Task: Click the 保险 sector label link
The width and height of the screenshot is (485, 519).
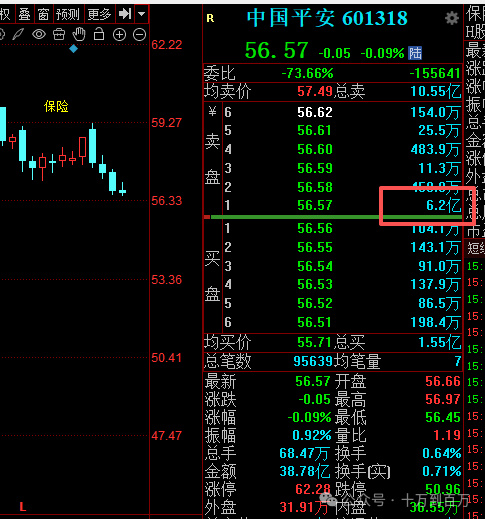Action: click(x=56, y=107)
